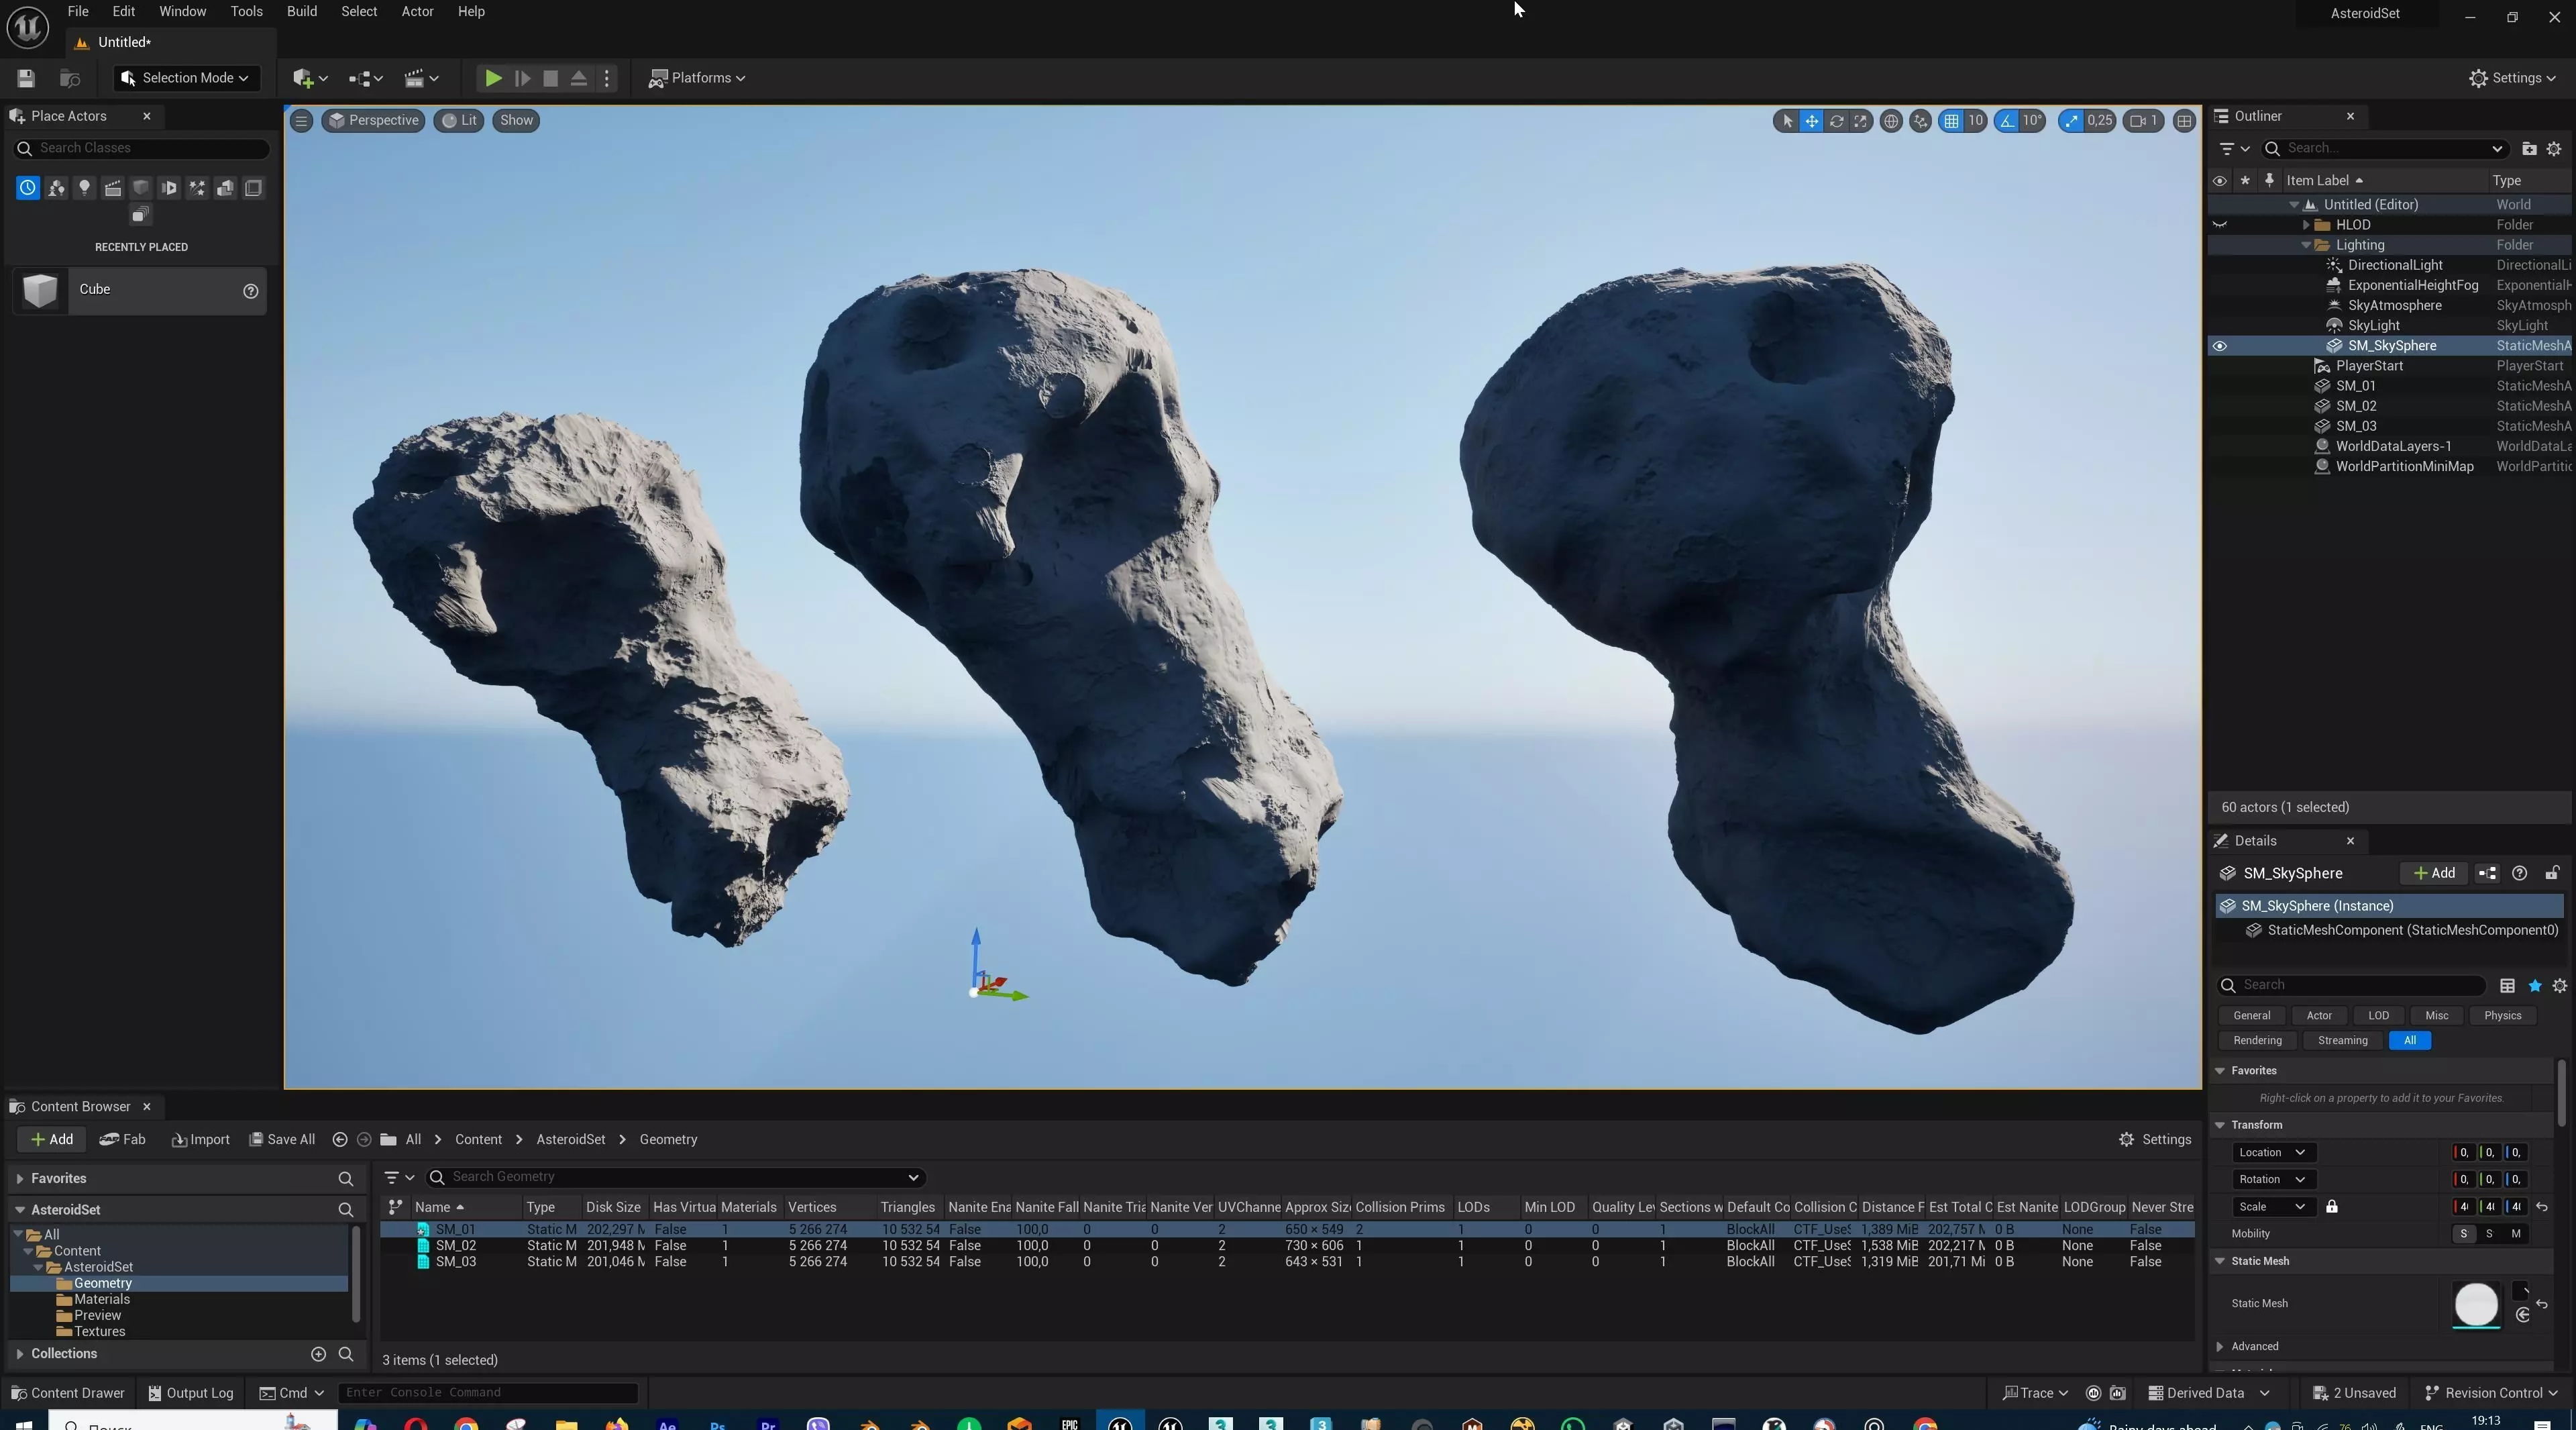Select the Recently Placed clock category
This screenshot has height=1430, width=2576.
27,188
